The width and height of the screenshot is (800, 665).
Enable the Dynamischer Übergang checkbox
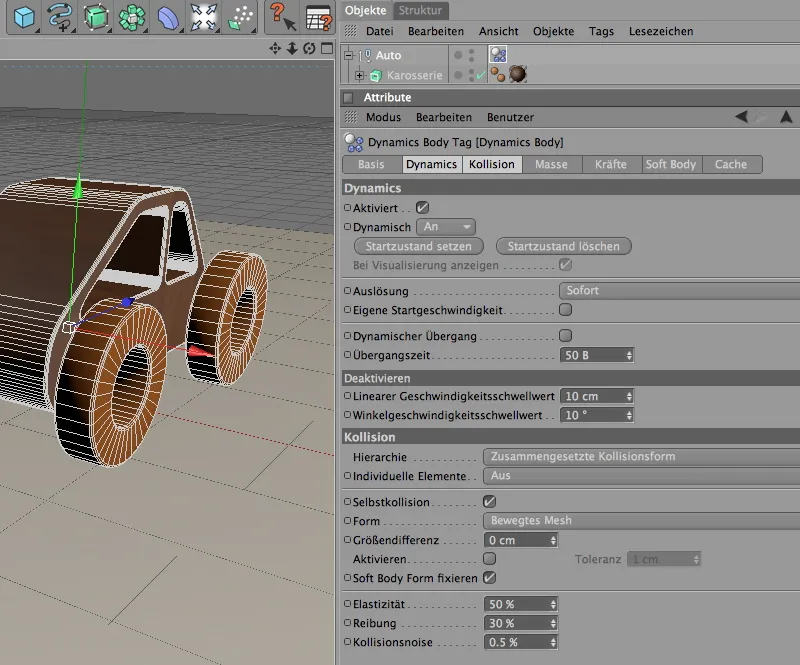(565, 336)
